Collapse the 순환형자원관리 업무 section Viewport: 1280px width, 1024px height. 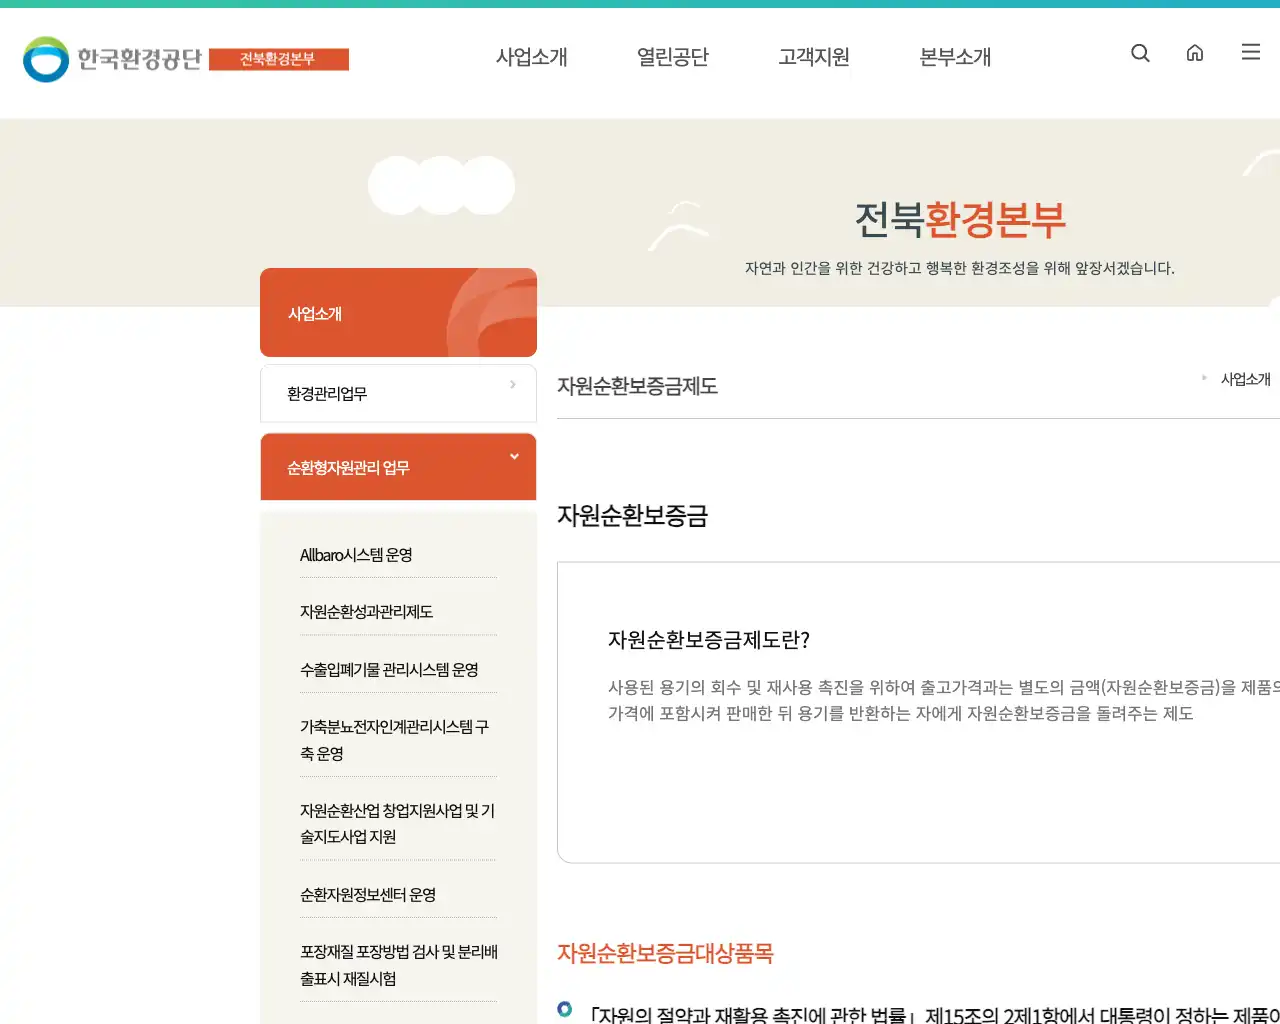tap(398, 466)
